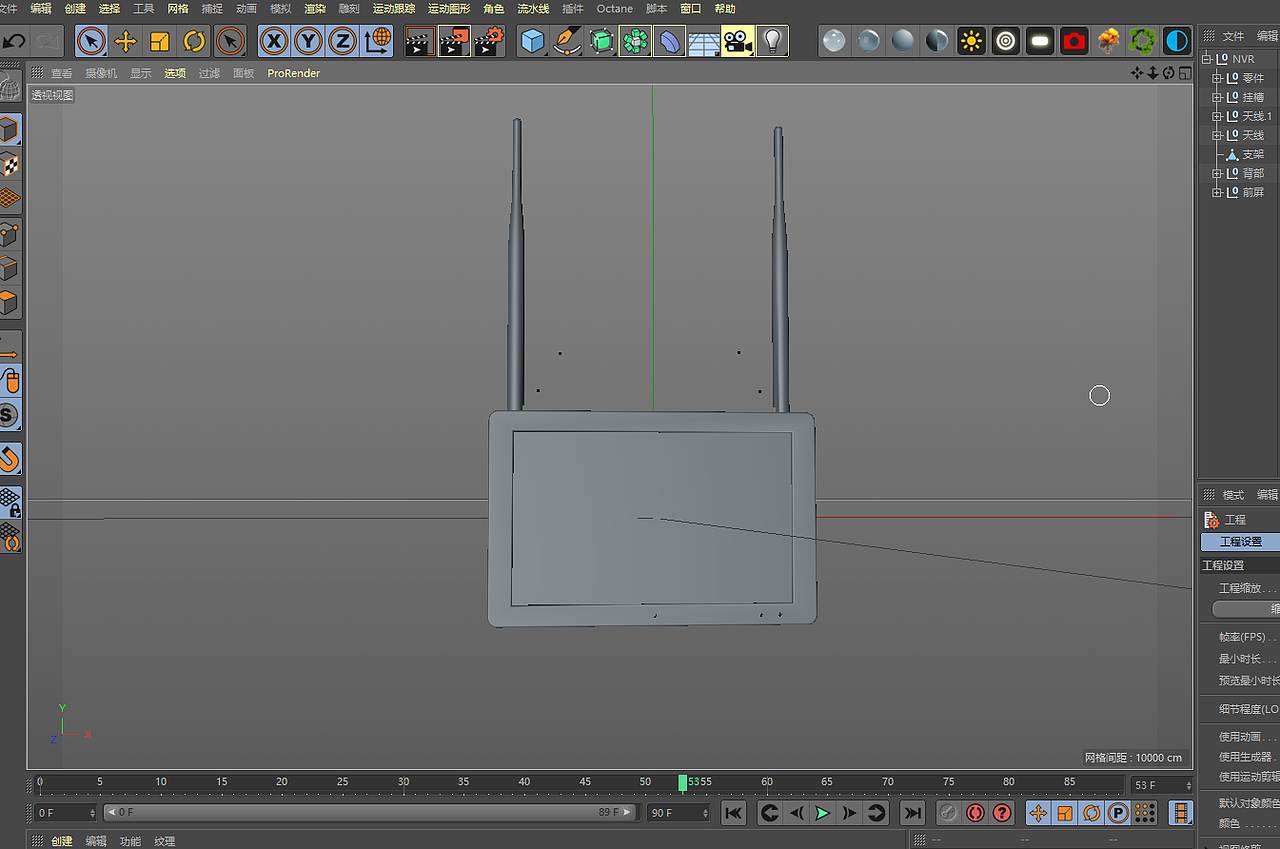
Task: Open the 运动图形 (MoGraph) menu
Action: (x=449, y=9)
